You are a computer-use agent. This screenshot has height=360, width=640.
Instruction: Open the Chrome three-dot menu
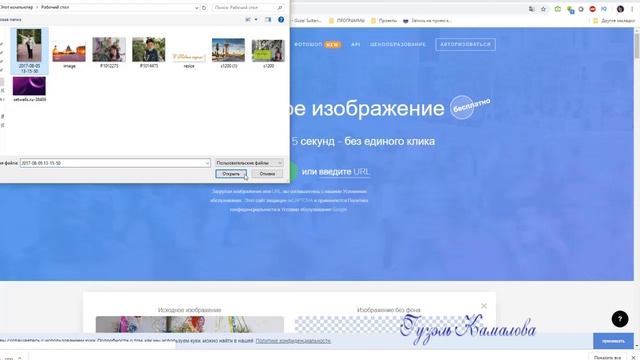632,9
